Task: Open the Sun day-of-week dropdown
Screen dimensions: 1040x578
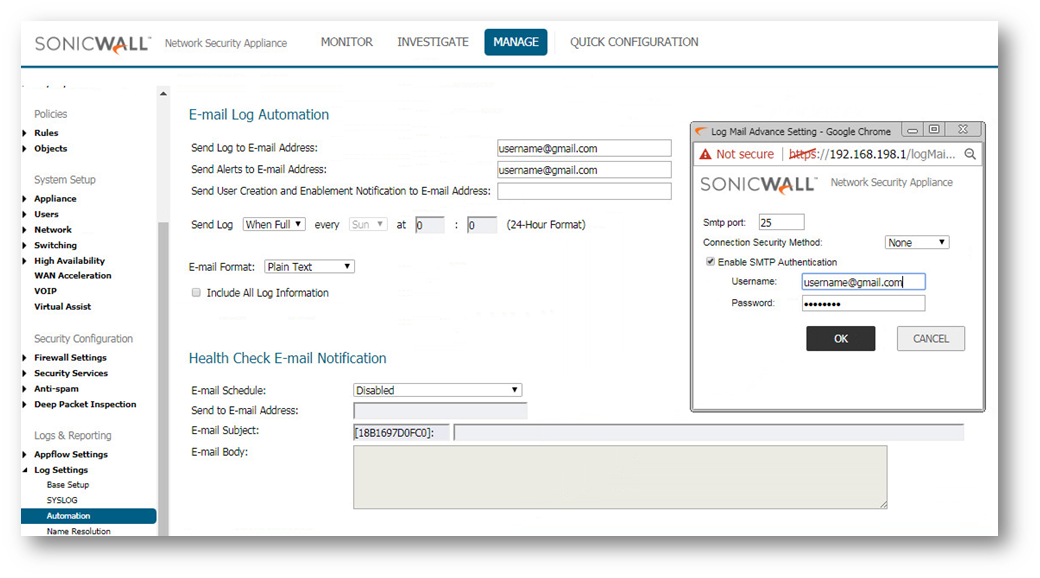Action: coord(367,224)
